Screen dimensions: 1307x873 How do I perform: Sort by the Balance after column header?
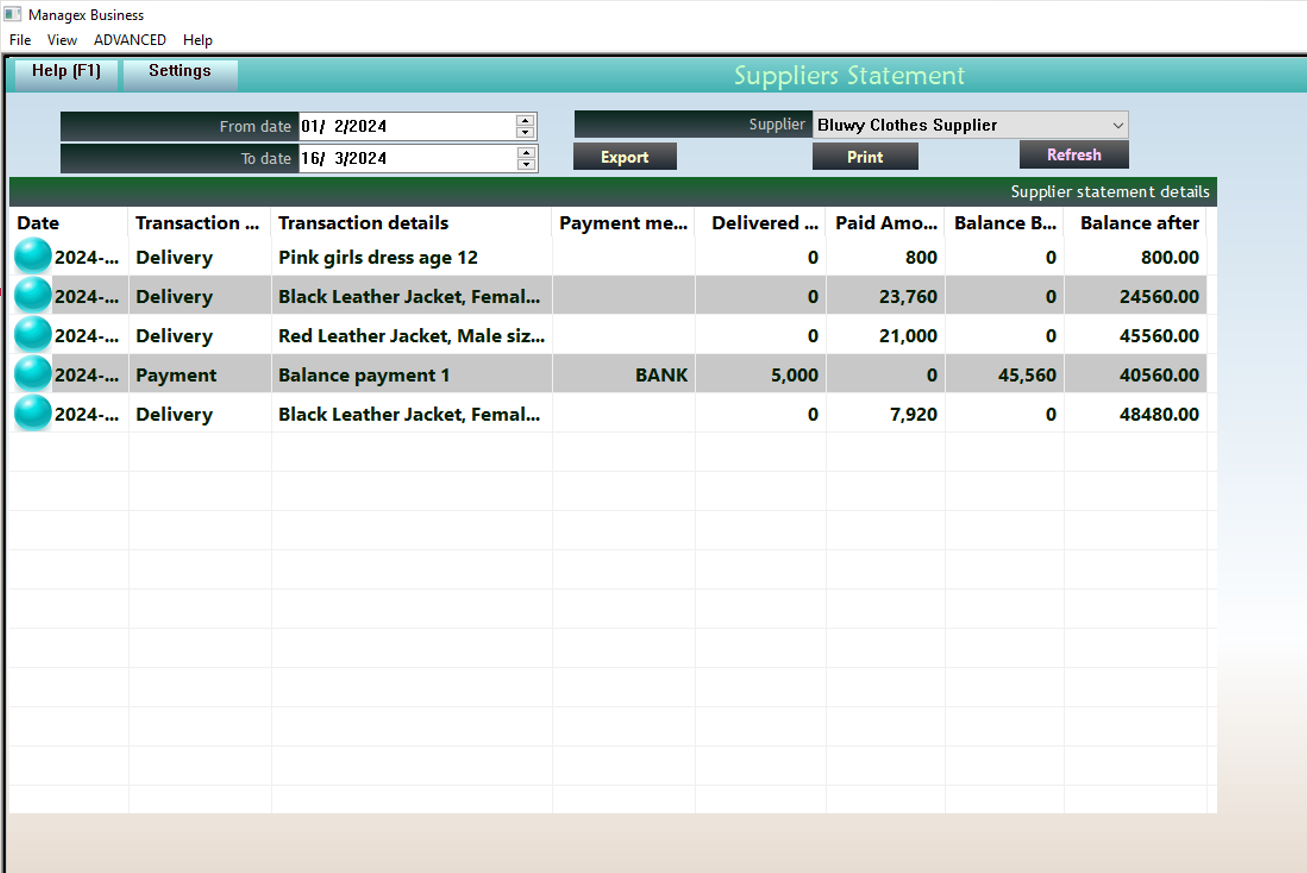(1139, 223)
